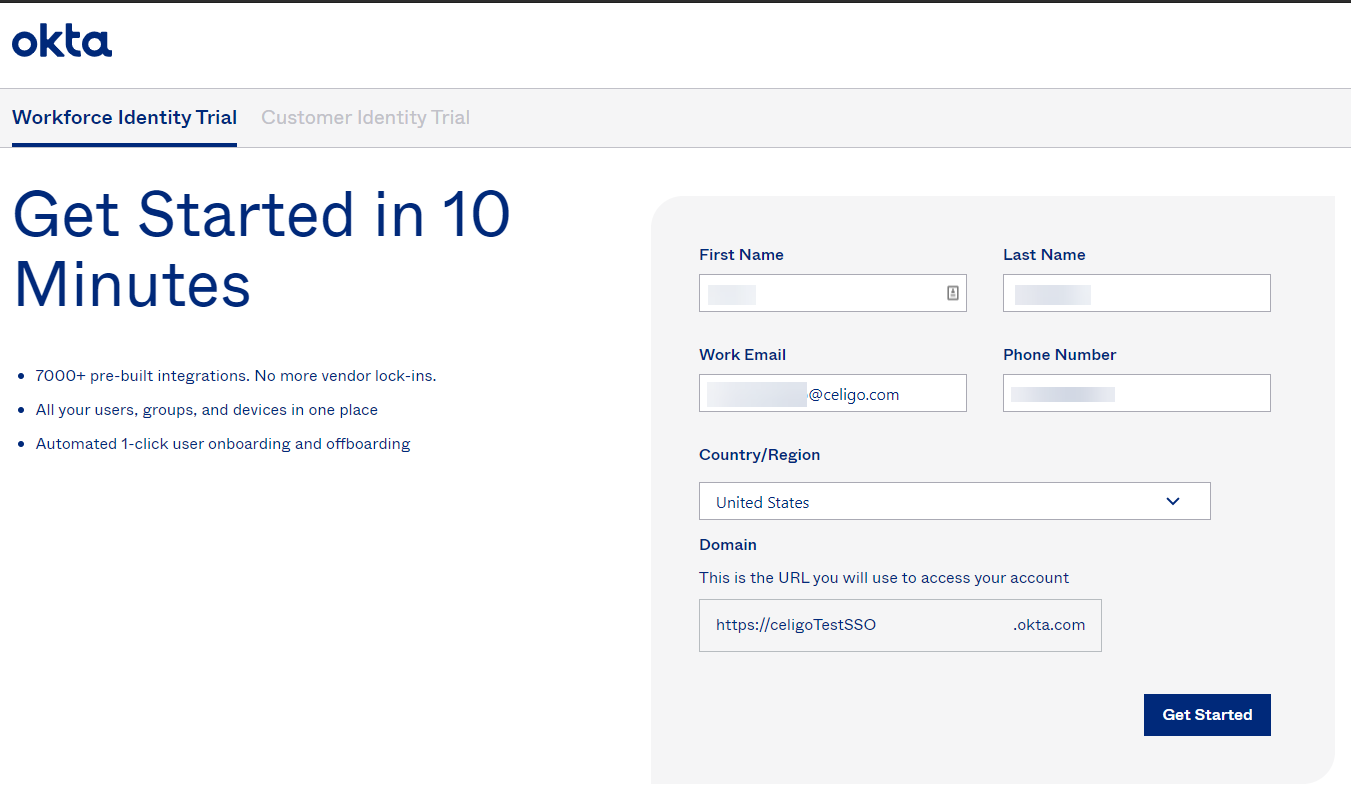Click the "Phone Number" label
This screenshot has height=798, width=1351.
click(1060, 355)
